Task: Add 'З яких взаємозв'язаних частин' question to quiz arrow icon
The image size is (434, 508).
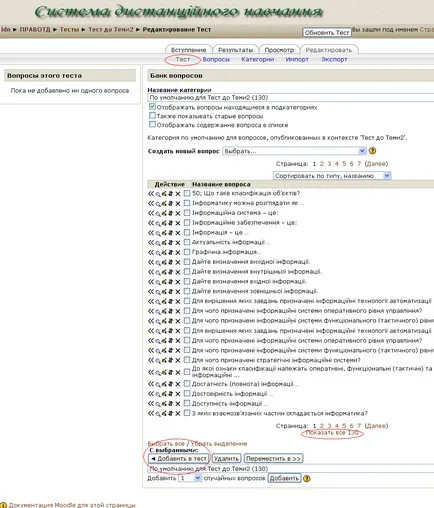Action: (151, 413)
